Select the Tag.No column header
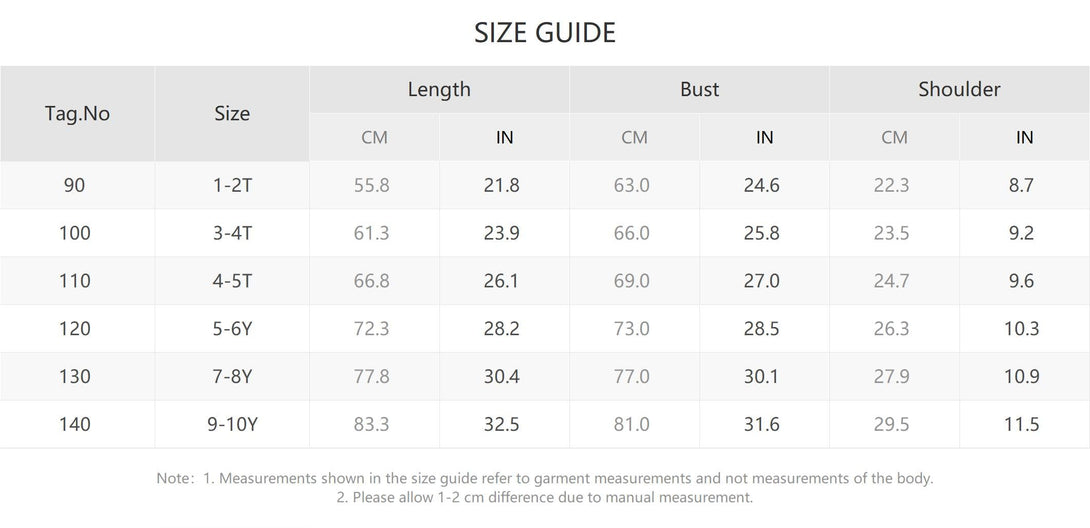This screenshot has width=1090, height=528. (77, 113)
